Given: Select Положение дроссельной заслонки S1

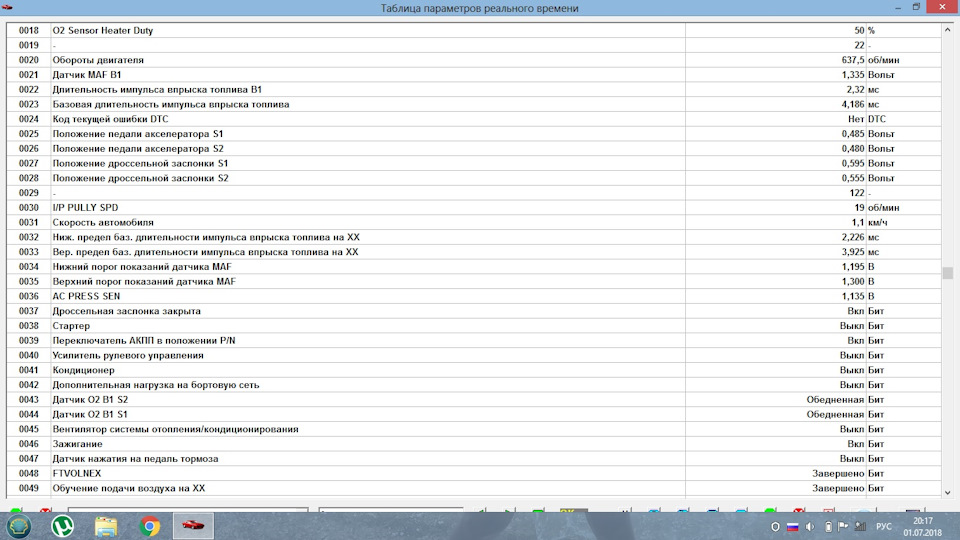Looking at the screenshot, I should (x=474, y=163).
